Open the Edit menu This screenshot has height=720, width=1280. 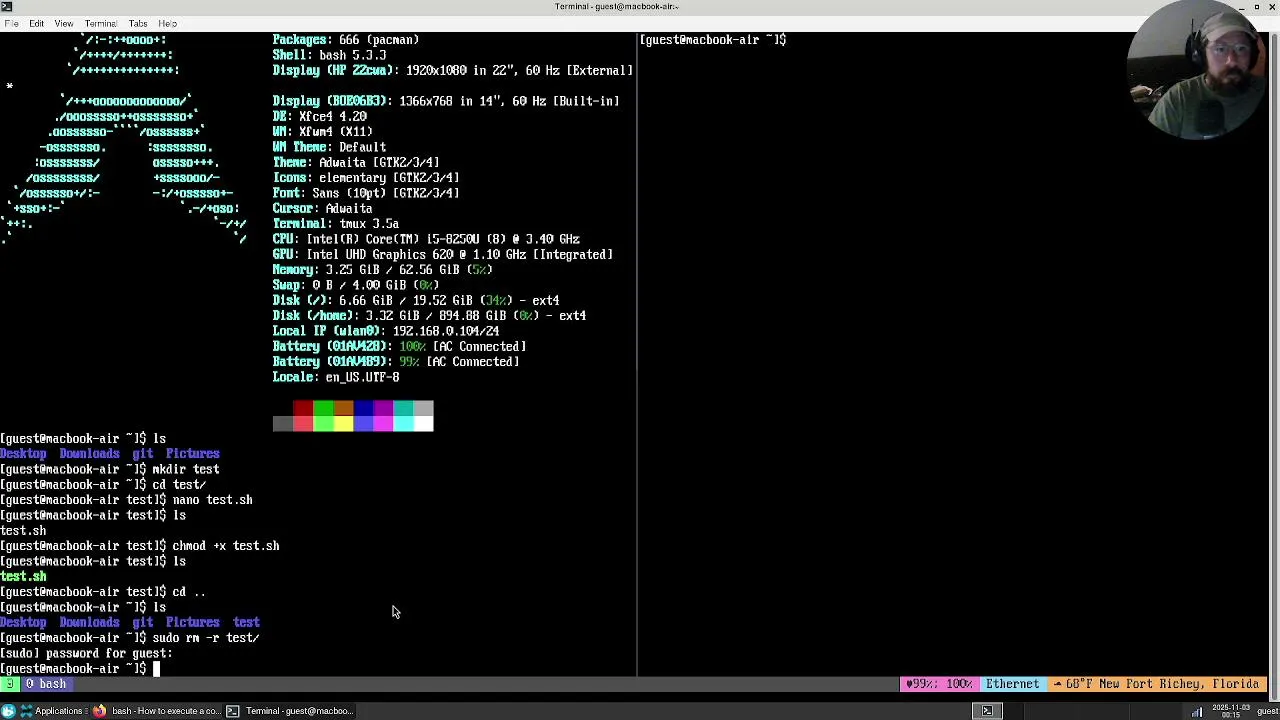36,23
